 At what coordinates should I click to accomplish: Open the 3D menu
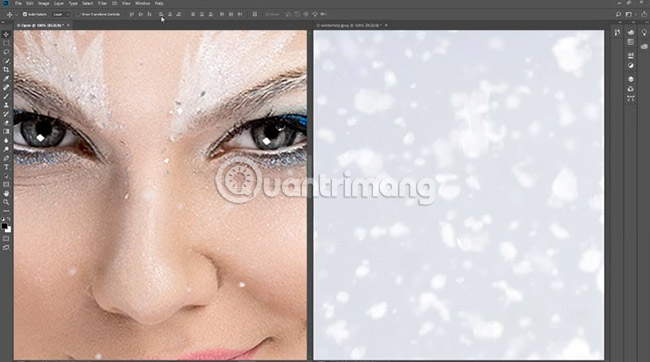coord(114,3)
